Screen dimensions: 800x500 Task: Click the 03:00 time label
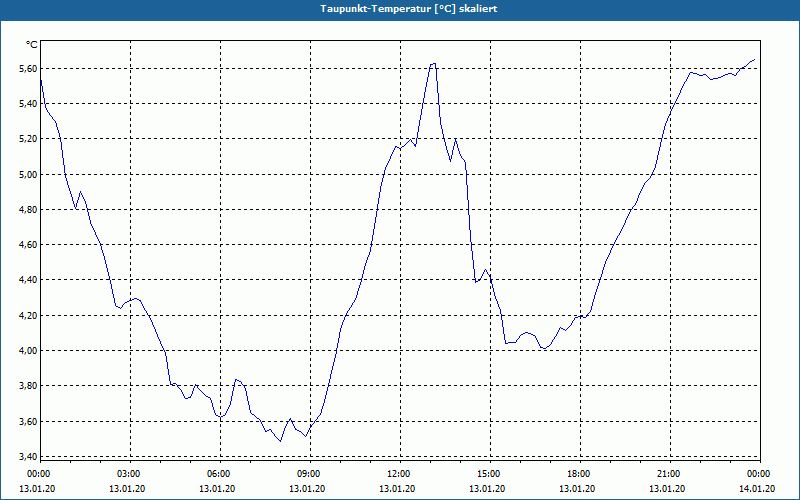coord(128,474)
